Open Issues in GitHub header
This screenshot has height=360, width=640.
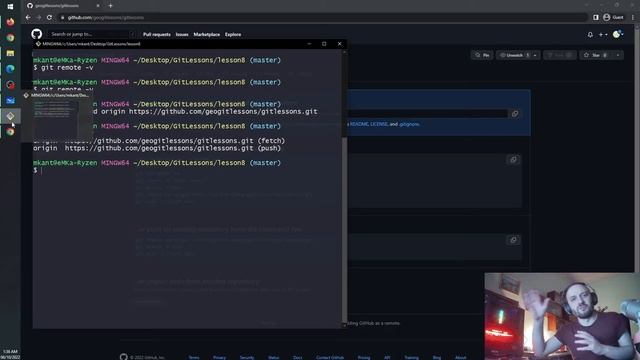pyautogui.click(x=182, y=35)
